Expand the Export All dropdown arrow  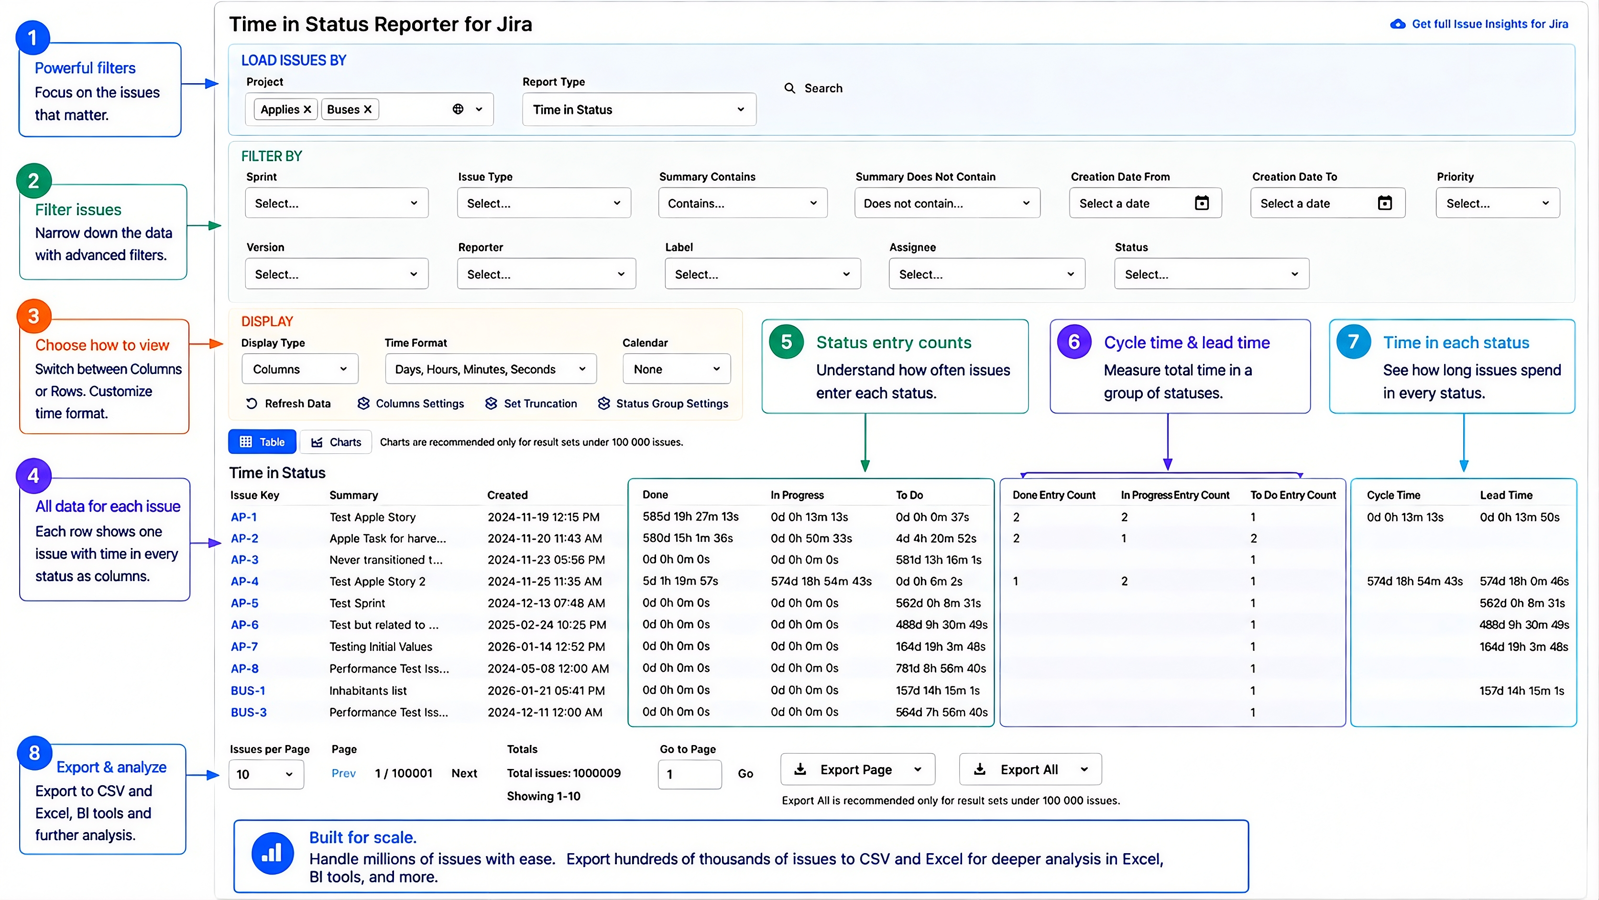coord(1084,769)
